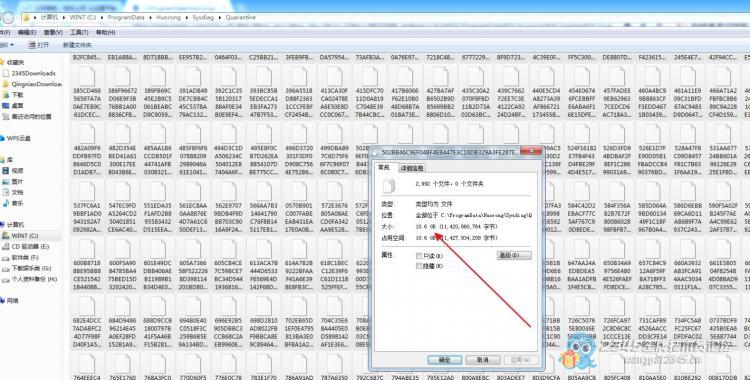This screenshot has width=750, height=380.
Task: Click the 高级 advanced attributes button
Action: coord(514,256)
